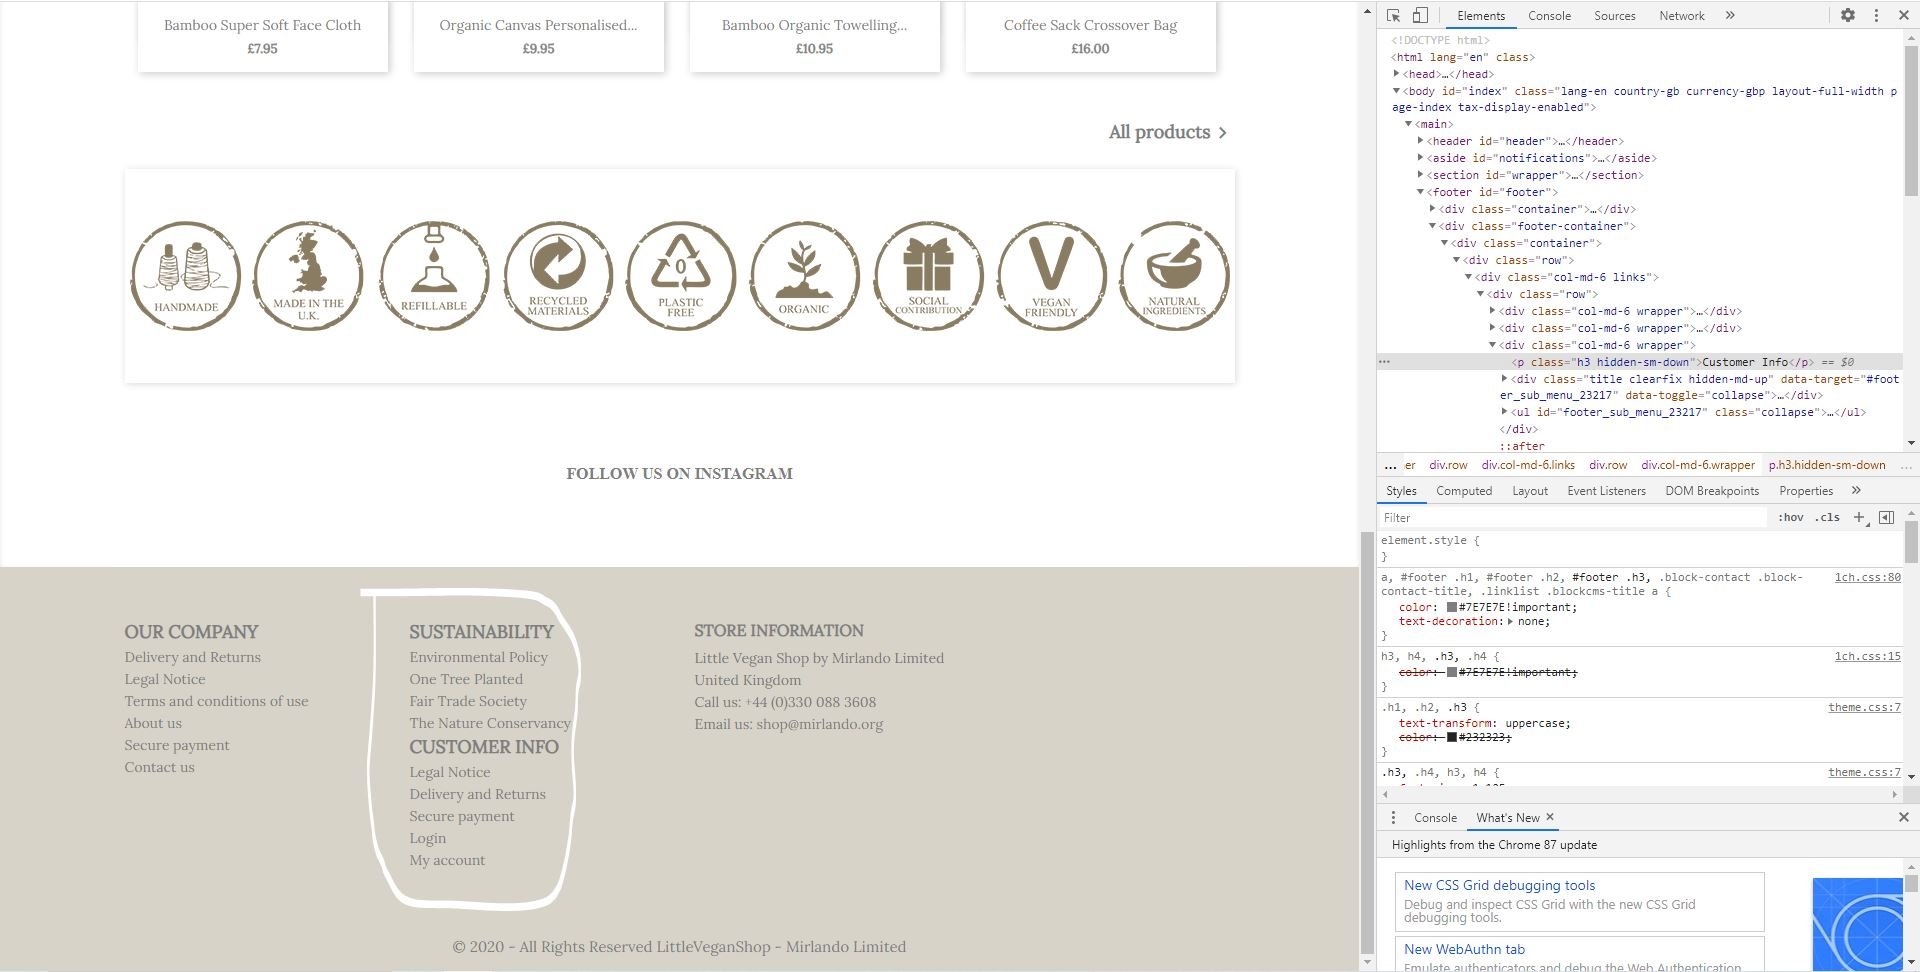The image size is (1920, 972).
Task: Click the Natural Ingredients badge
Action: click(1174, 276)
